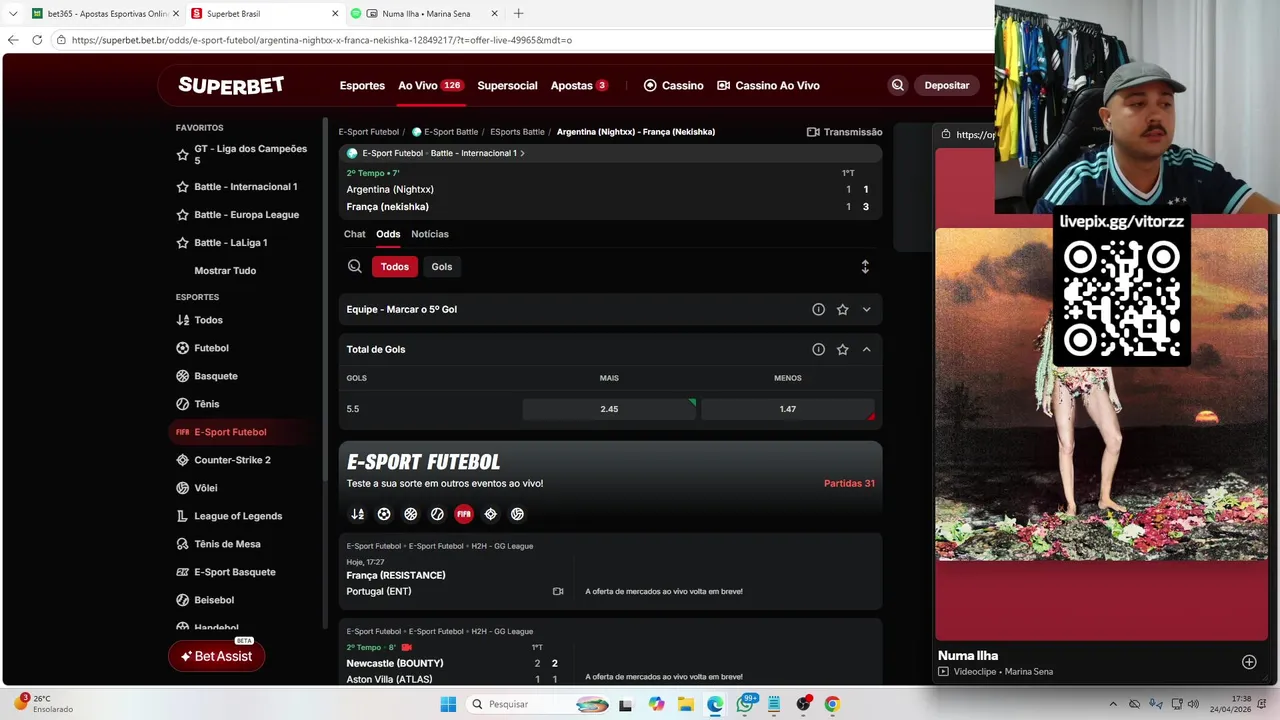Open the Windows Start menu
The width and height of the screenshot is (1280, 720).
(448, 704)
